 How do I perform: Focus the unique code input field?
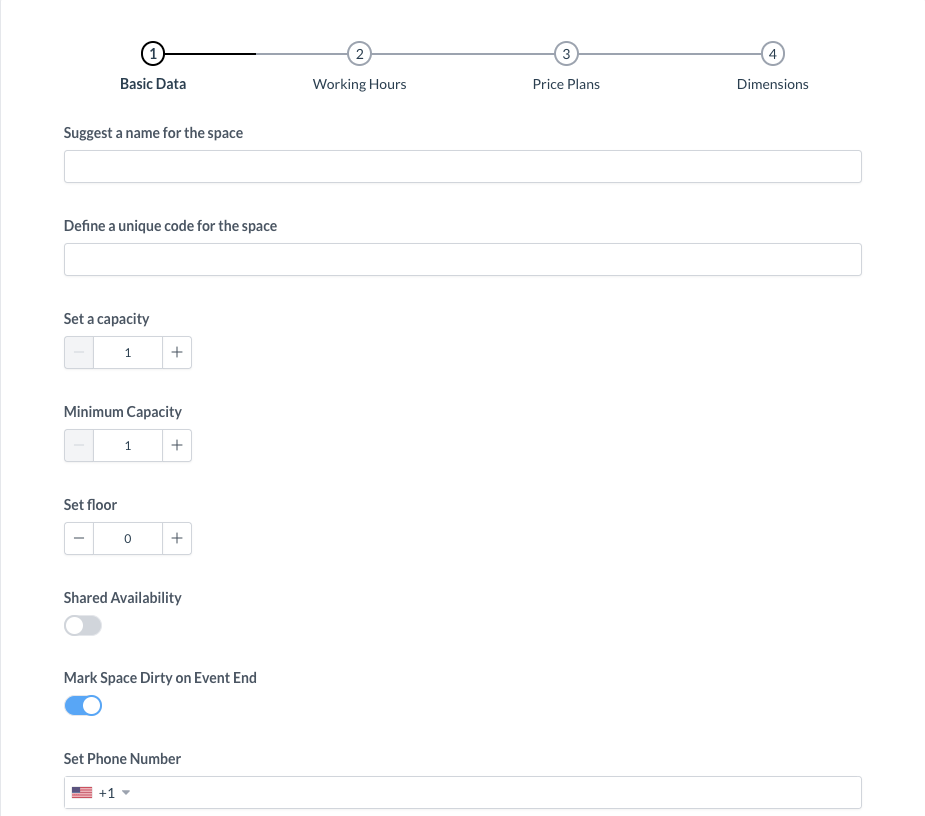(x=462, y=260)
